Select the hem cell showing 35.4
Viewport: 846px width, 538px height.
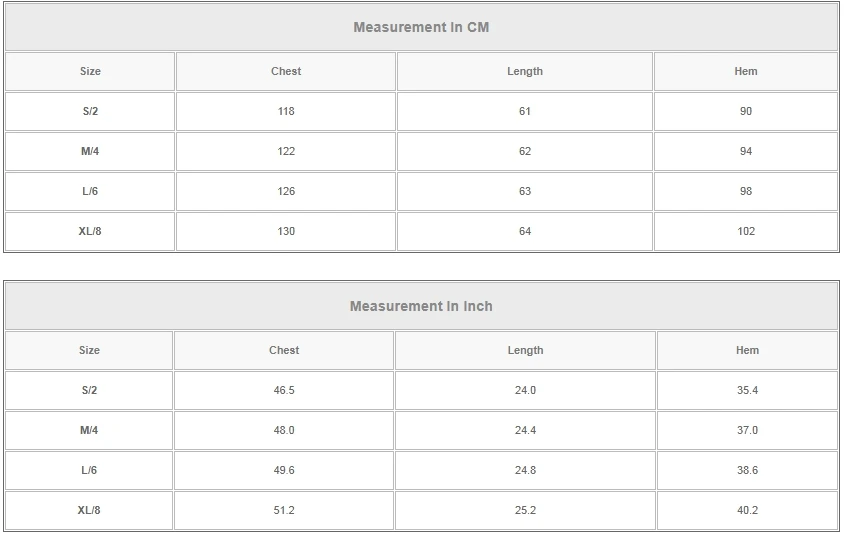[x=747, y=390]
